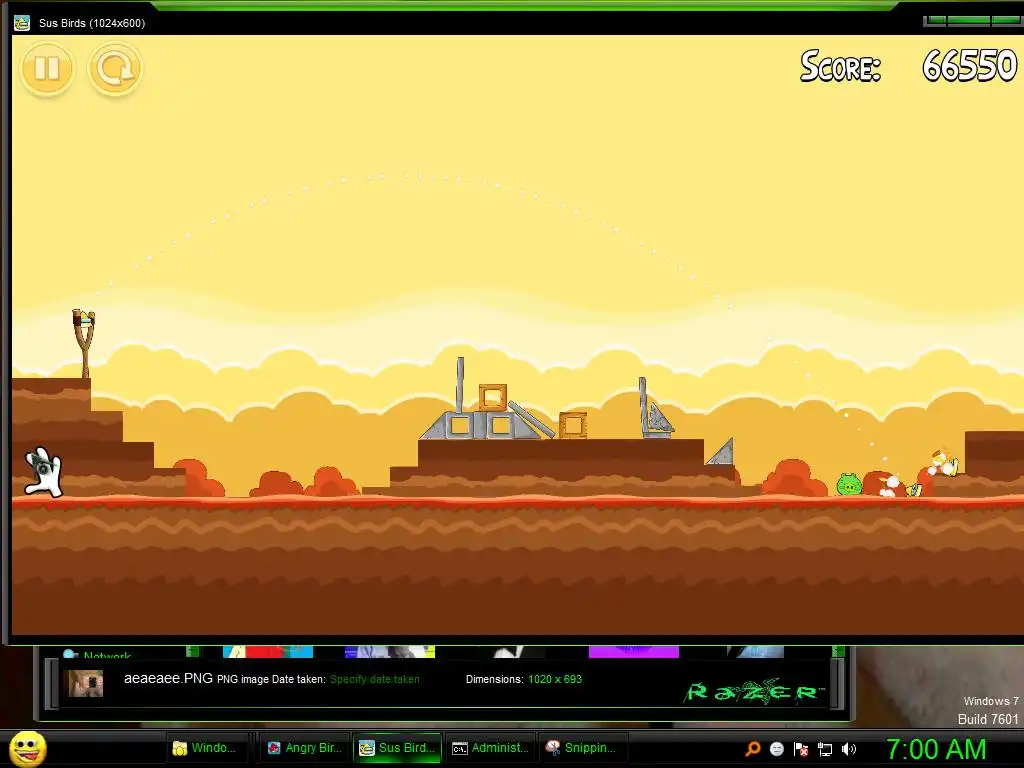Open the Action Center flag tray icon
The height and width of the screenshot is (768, 1024).
point(801,749)
